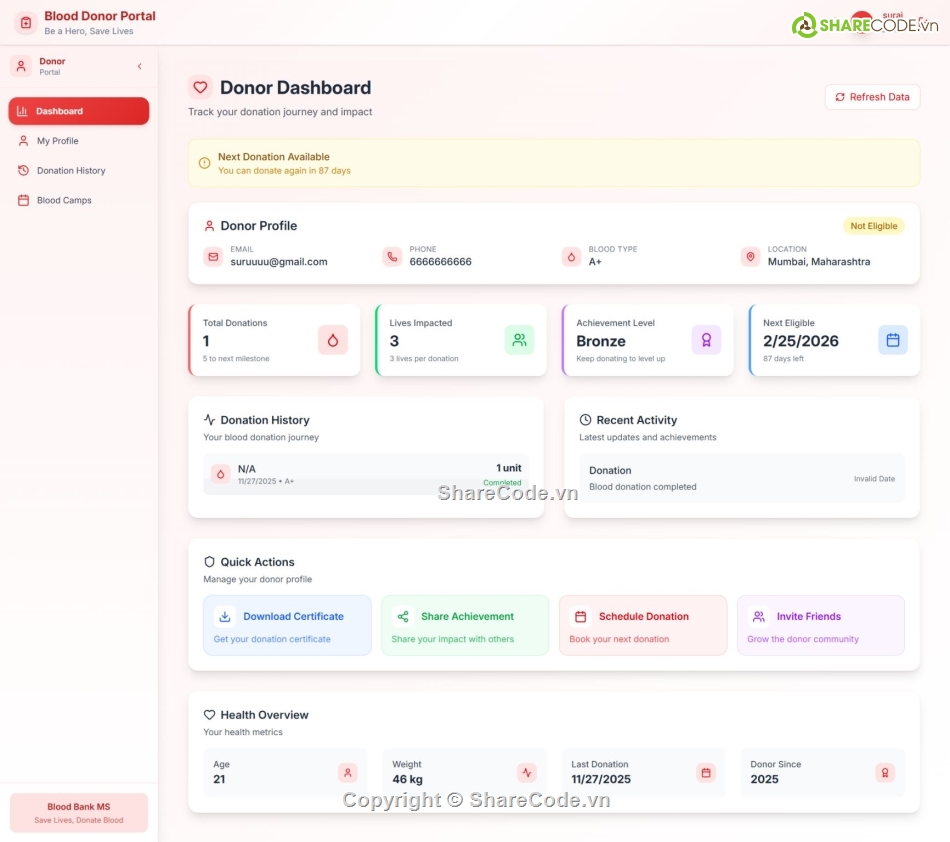
Task: Collapse the Donor Portal sidebar with the chevron
Action: tap(138, 66)
